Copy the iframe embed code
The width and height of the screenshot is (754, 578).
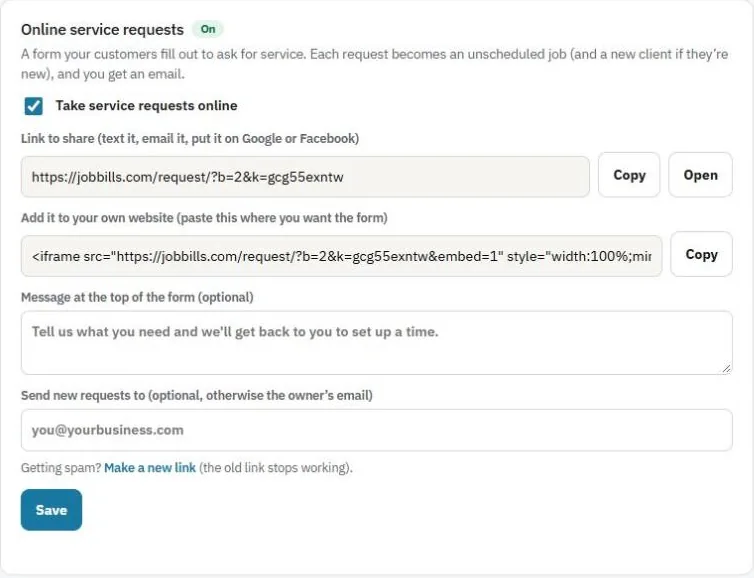[x=701, y=254]
